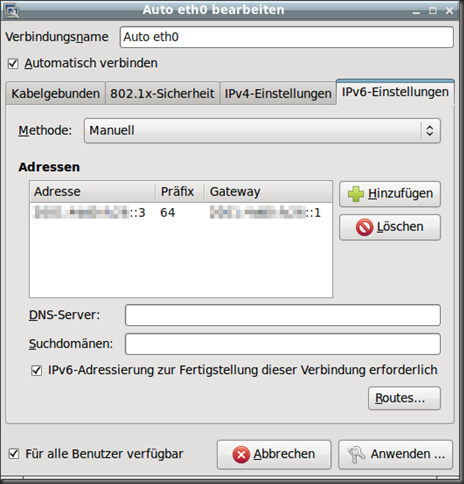Maximize the Auto eth0 bearbeiten window

tap(433, 11)
